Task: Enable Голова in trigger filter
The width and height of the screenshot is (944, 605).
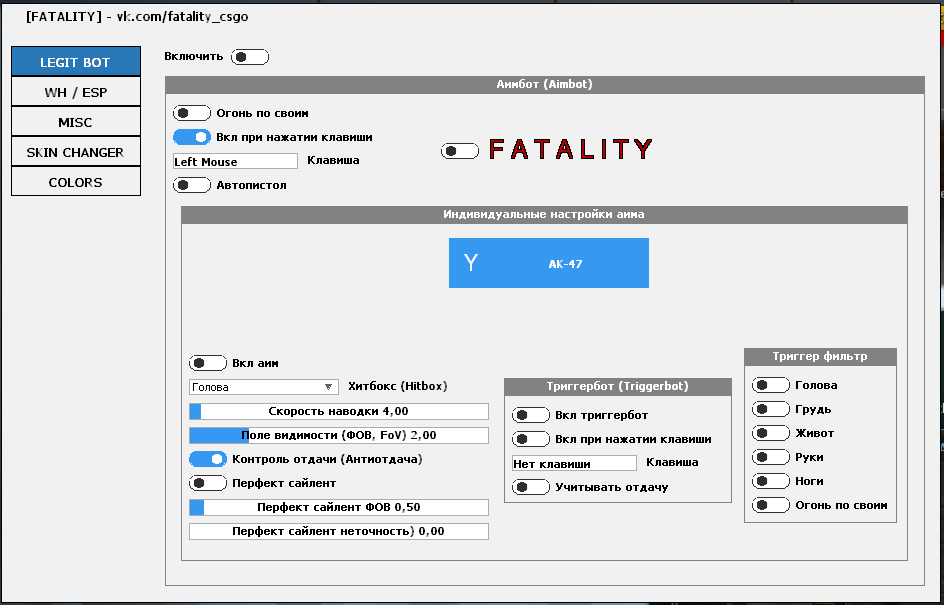Action: pyautogui.click(x=771, y=385)
